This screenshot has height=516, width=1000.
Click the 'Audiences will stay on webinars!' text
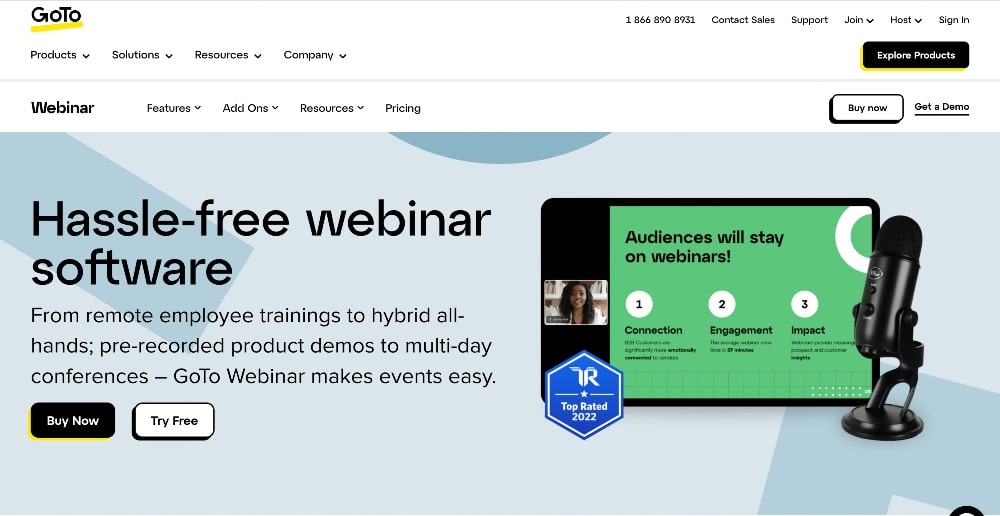(x=704, y=247)
